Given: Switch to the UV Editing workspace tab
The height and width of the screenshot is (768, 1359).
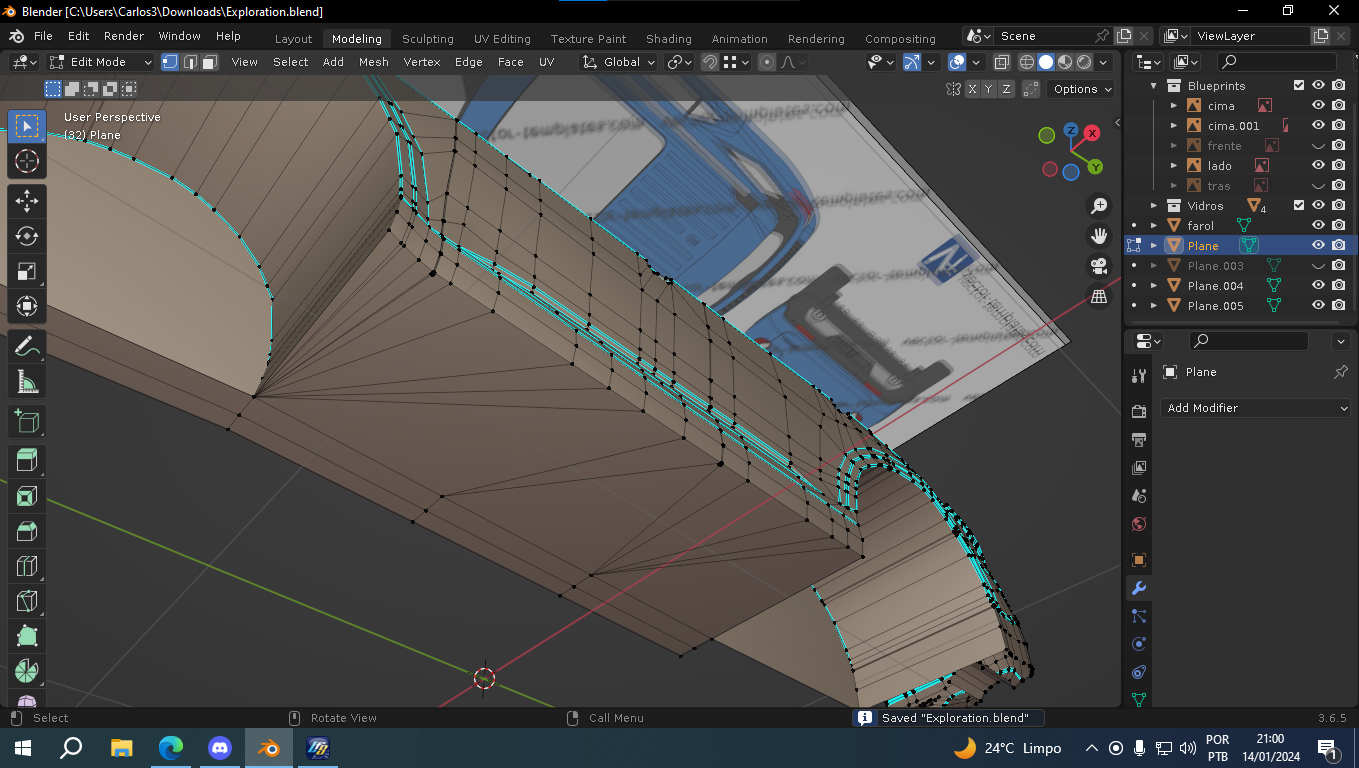Looking at the screenshot, I should point(502,39).
